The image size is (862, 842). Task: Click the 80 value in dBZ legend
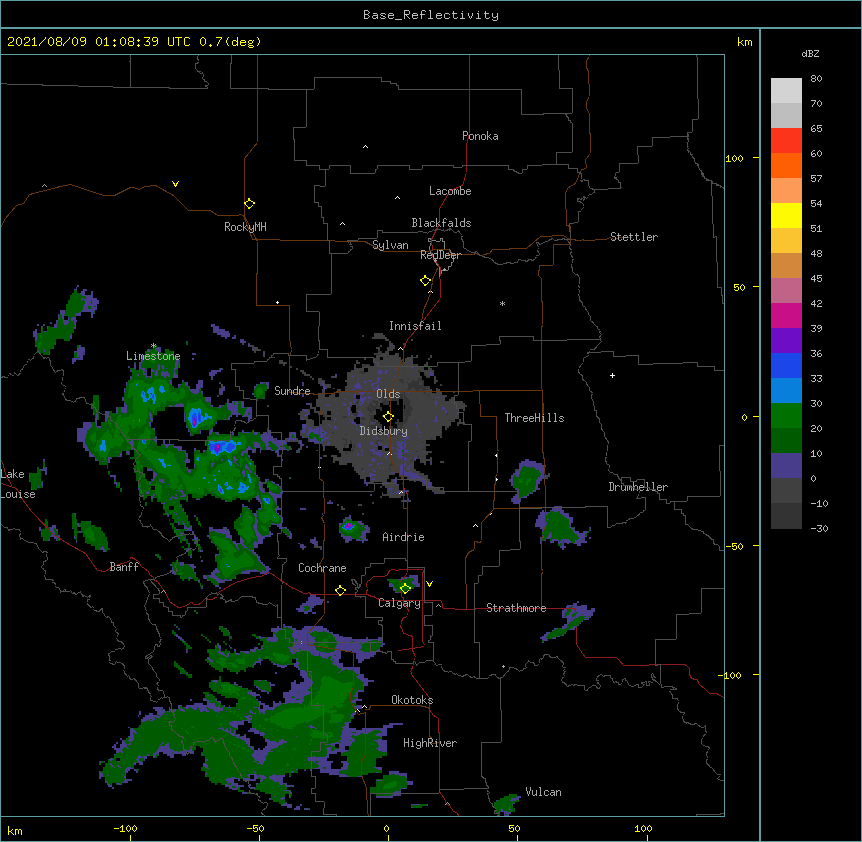(816, 79)
